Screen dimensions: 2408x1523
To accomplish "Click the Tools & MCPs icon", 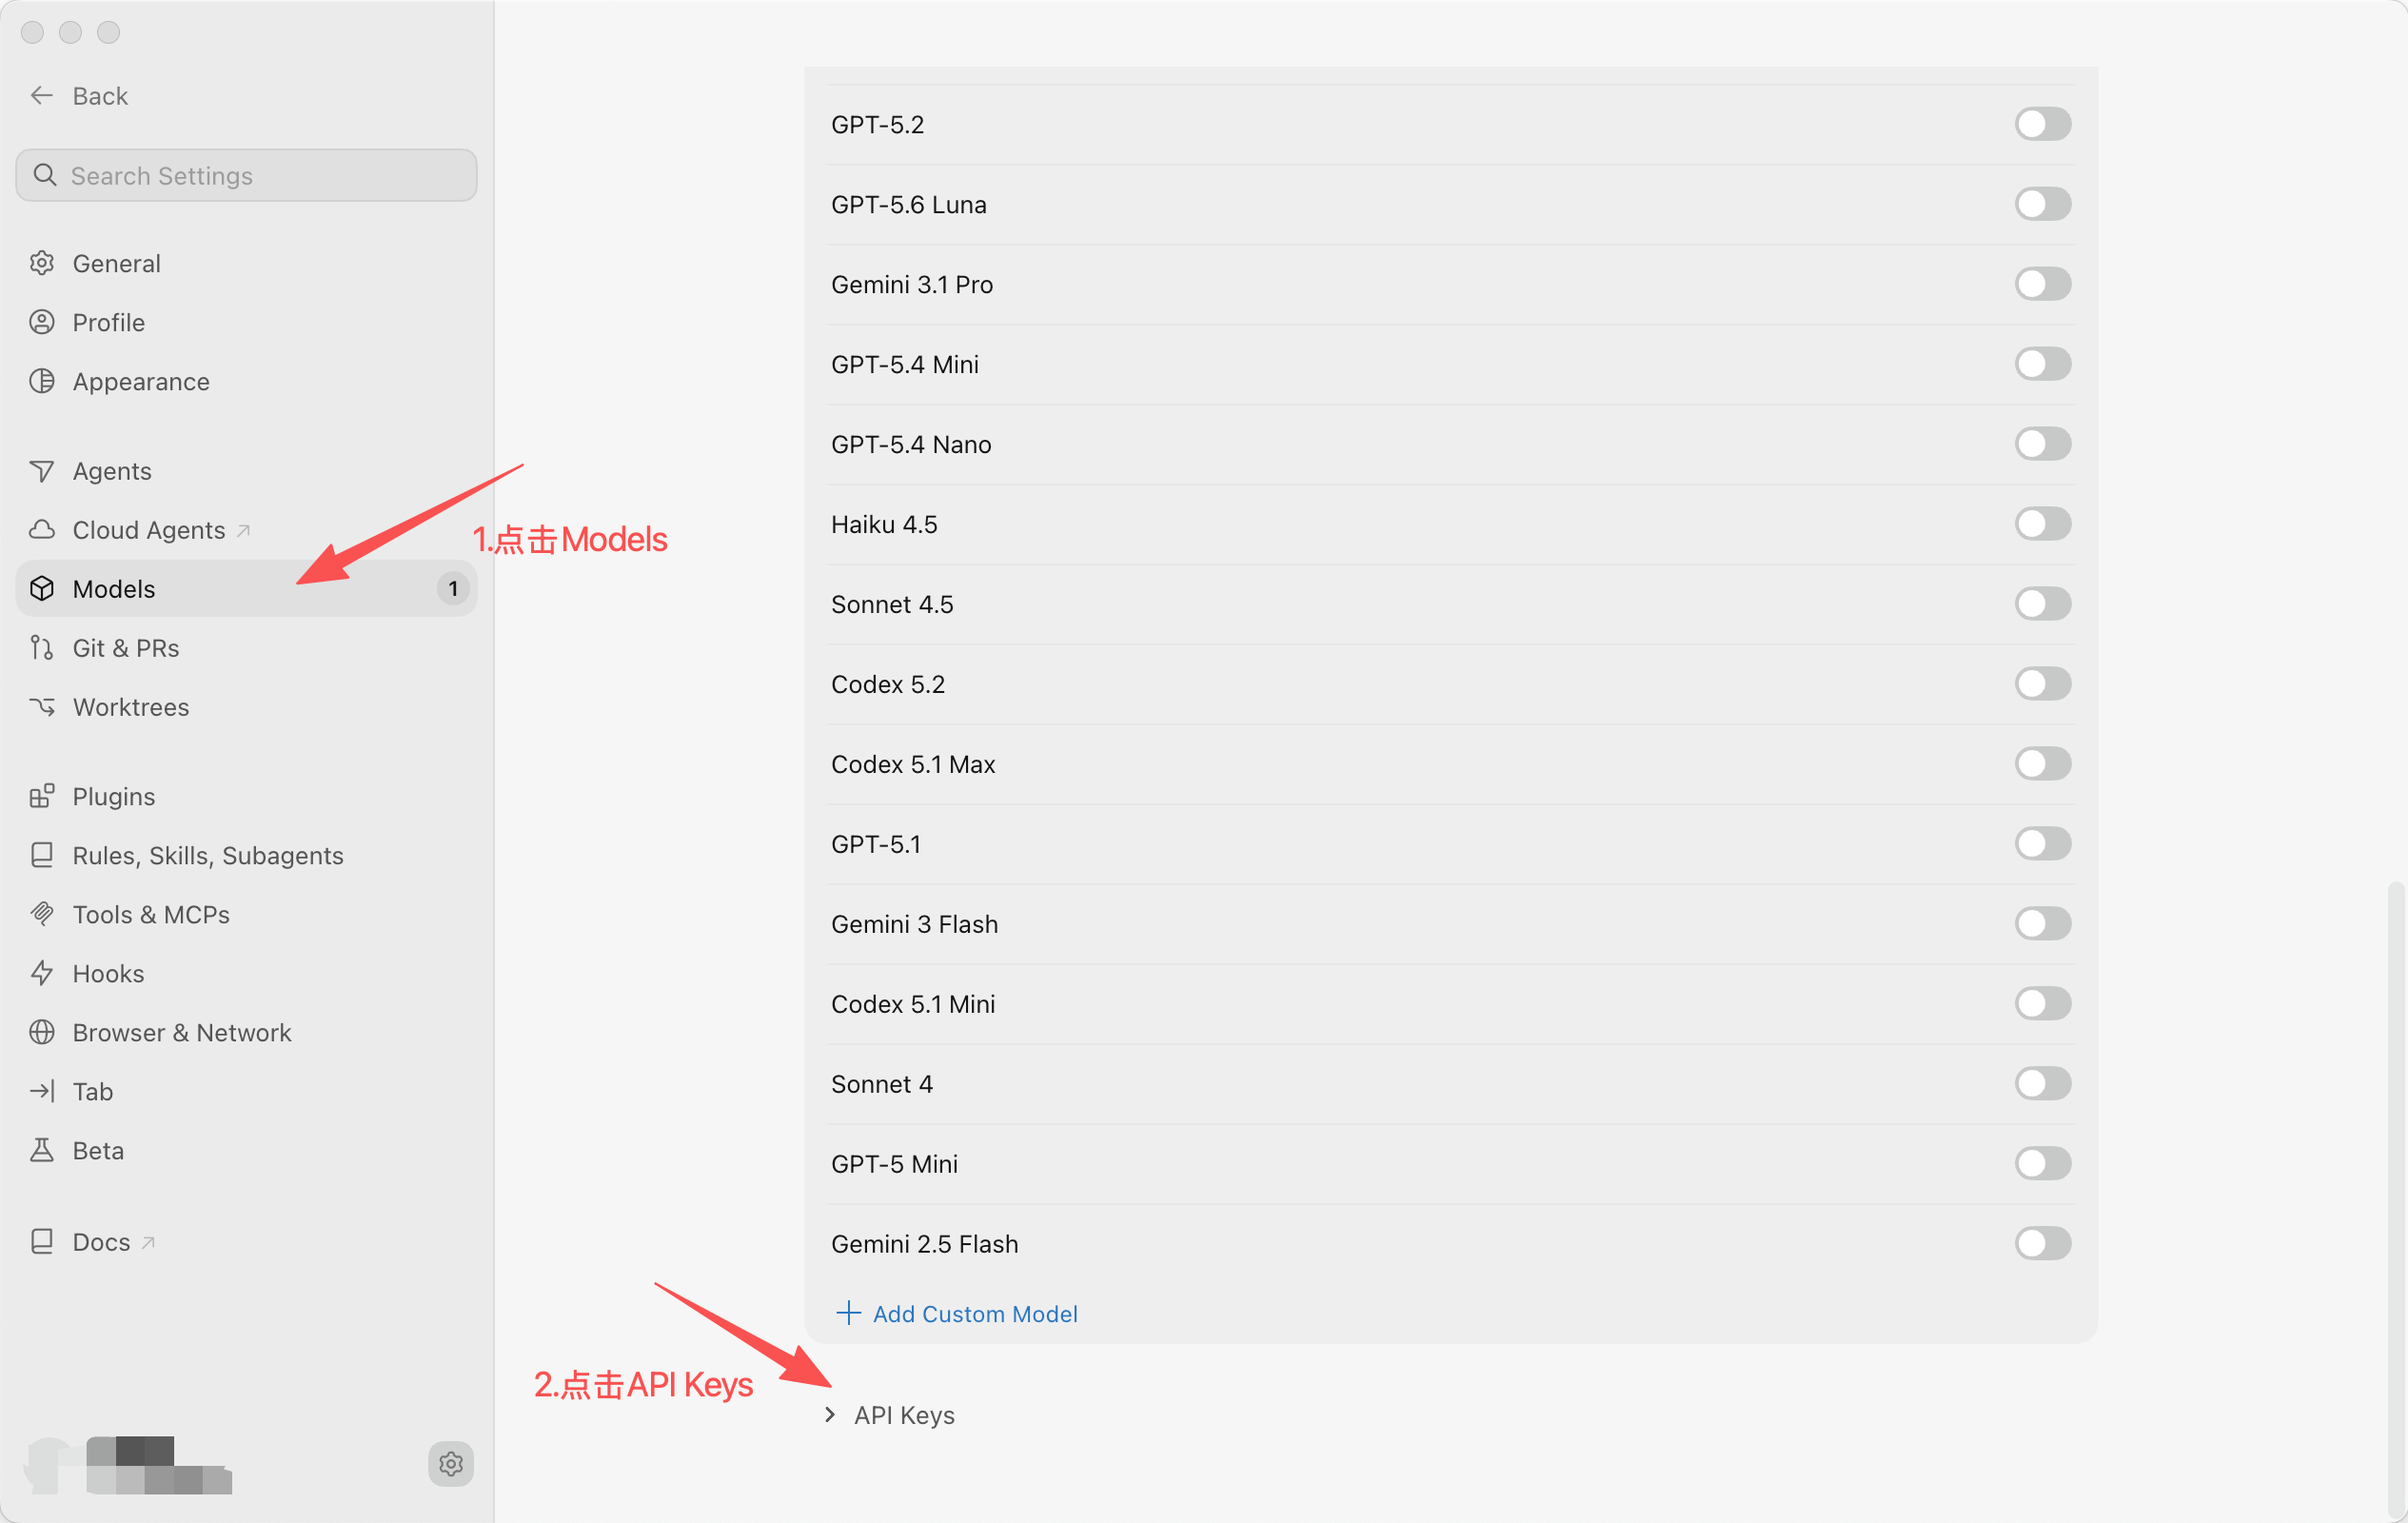I will [x=42, y=914].
